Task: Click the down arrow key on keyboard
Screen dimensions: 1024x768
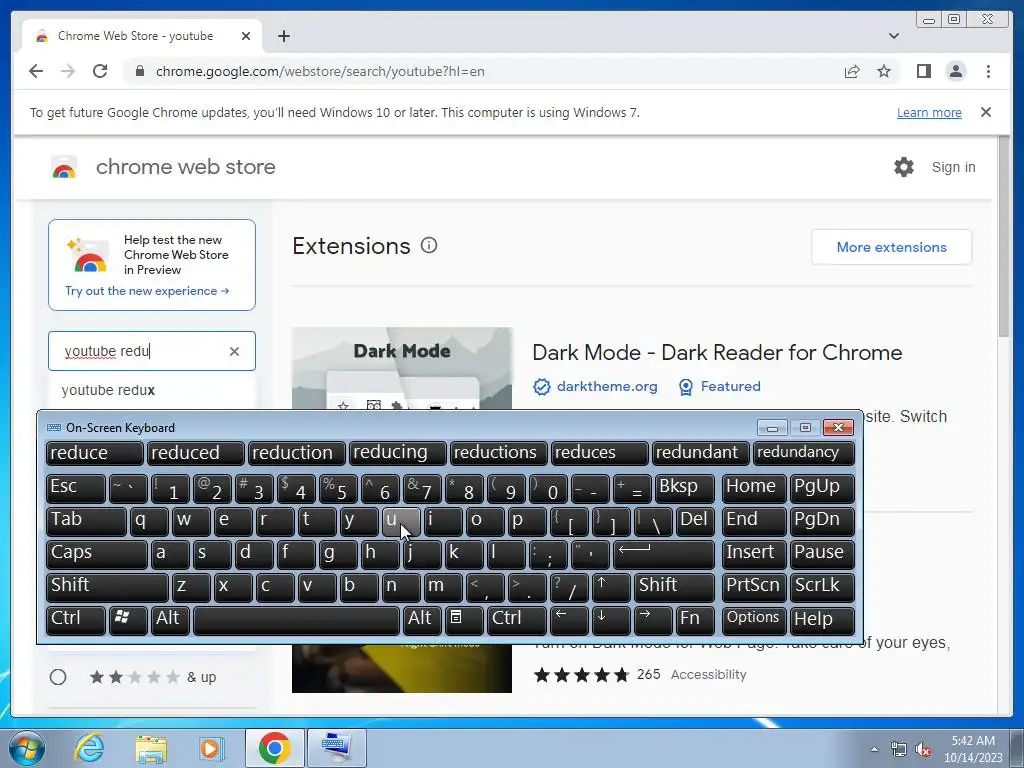Action: point(611,620)
